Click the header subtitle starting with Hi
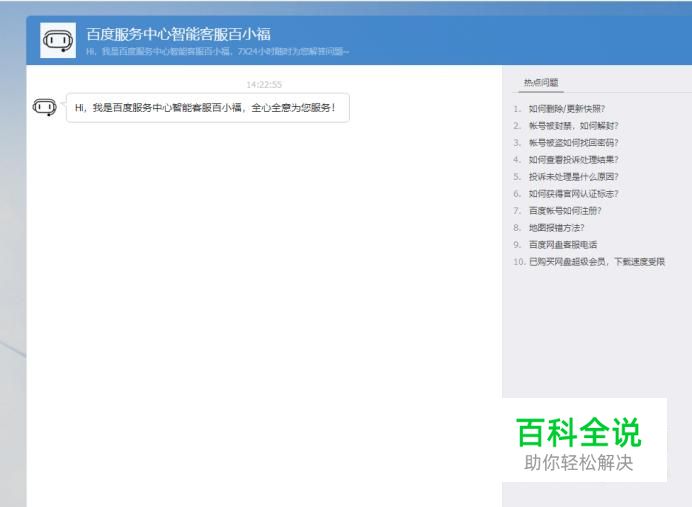Image resolution: width=692 pixels, height=507 pixels. pos(217,52)
